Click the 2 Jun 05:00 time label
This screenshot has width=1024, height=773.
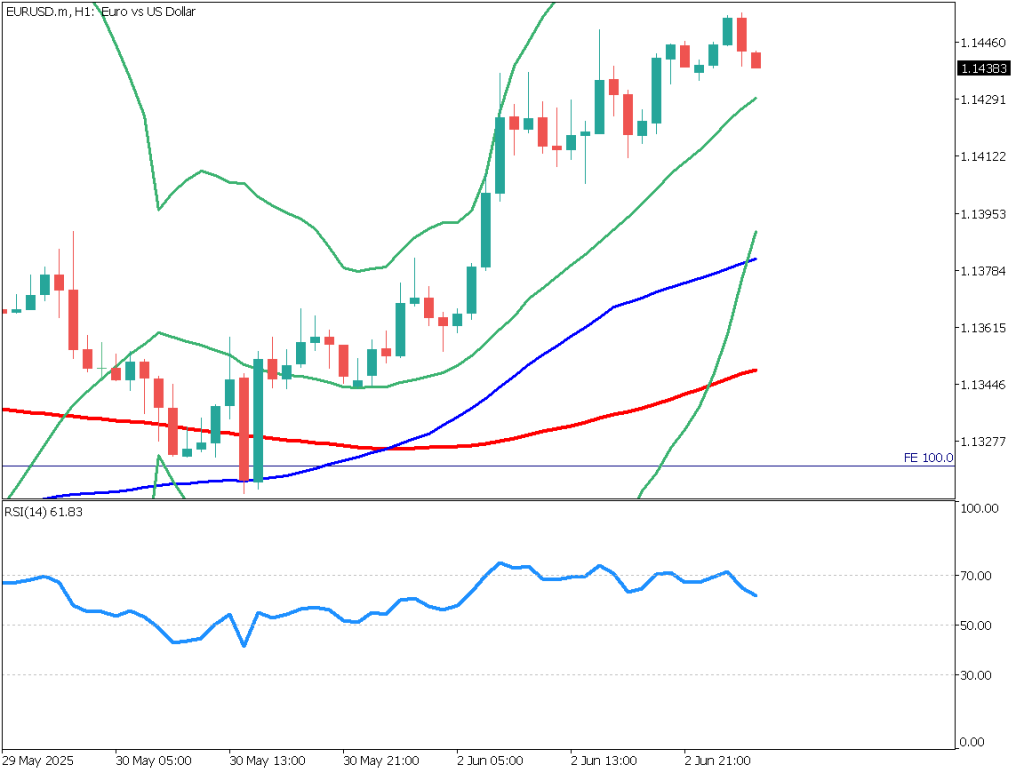(490, 759)
